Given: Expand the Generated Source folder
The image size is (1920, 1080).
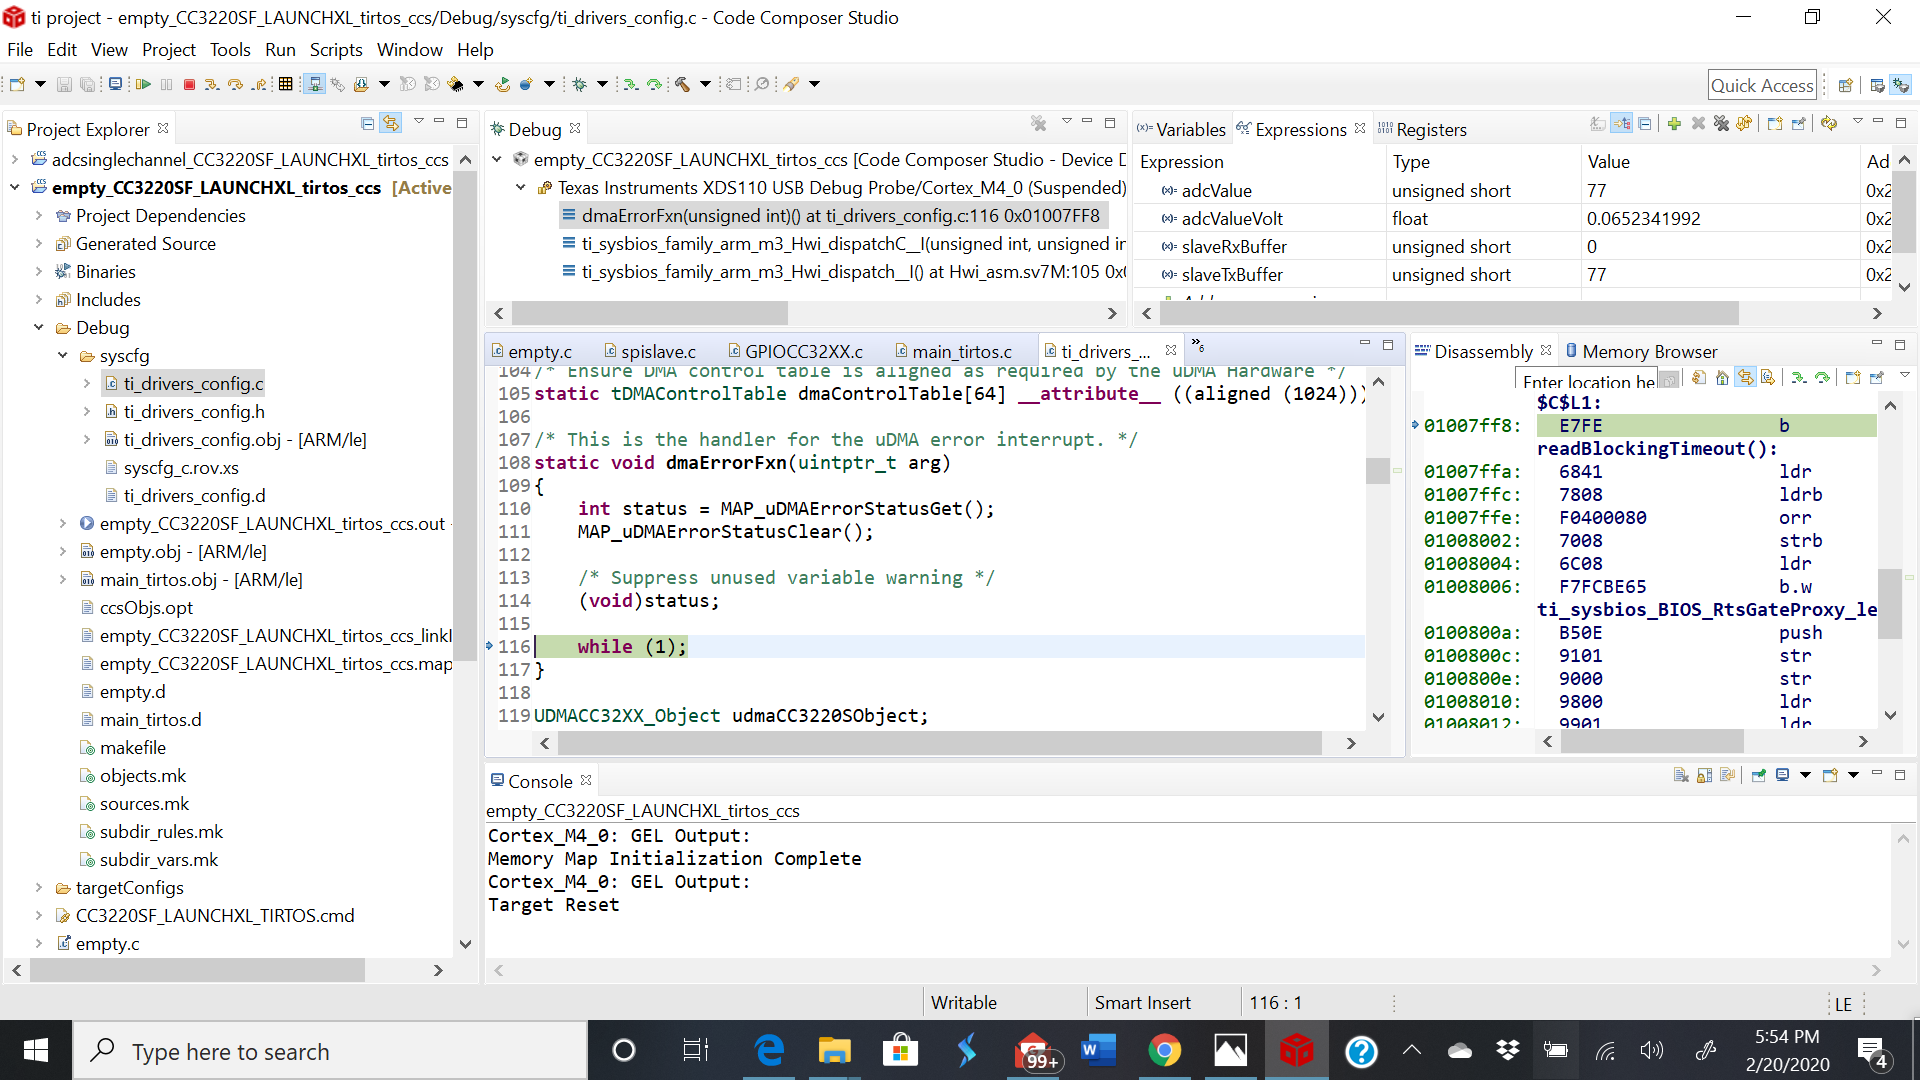Looking at the screenshot, I should point(39,244).
